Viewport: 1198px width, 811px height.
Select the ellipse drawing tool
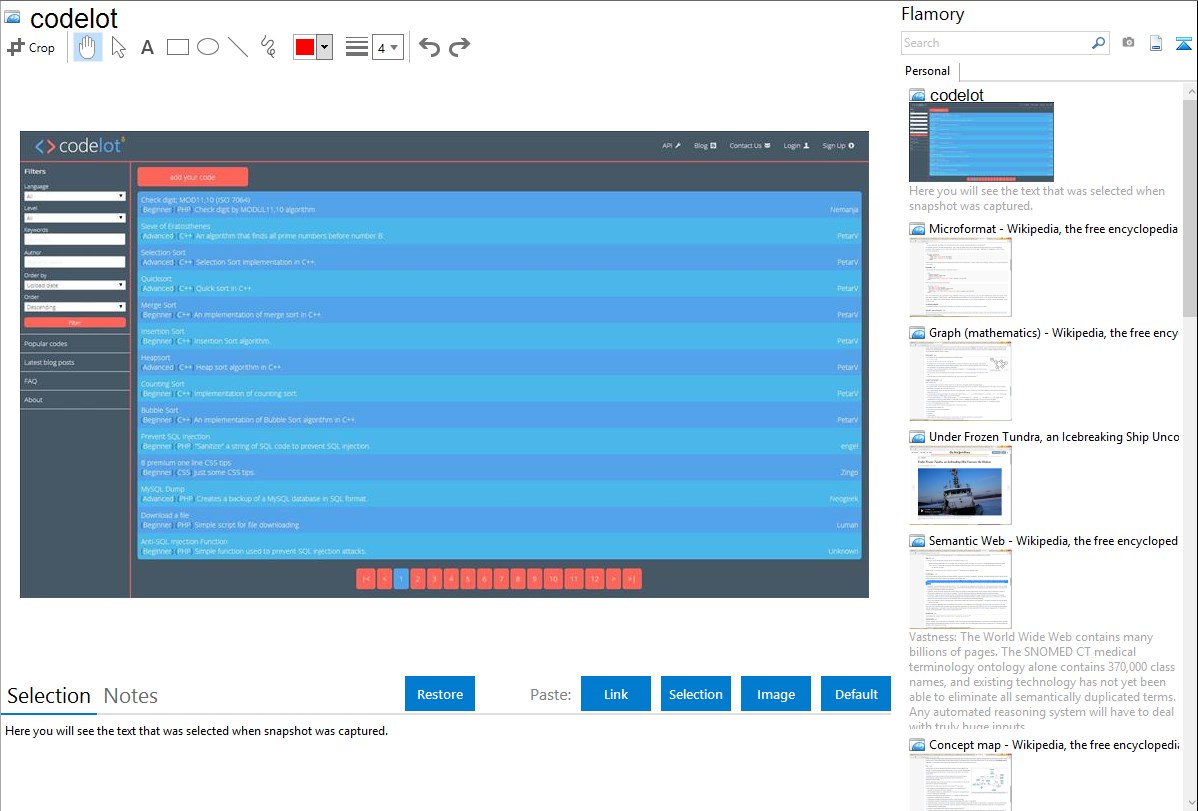208,47
